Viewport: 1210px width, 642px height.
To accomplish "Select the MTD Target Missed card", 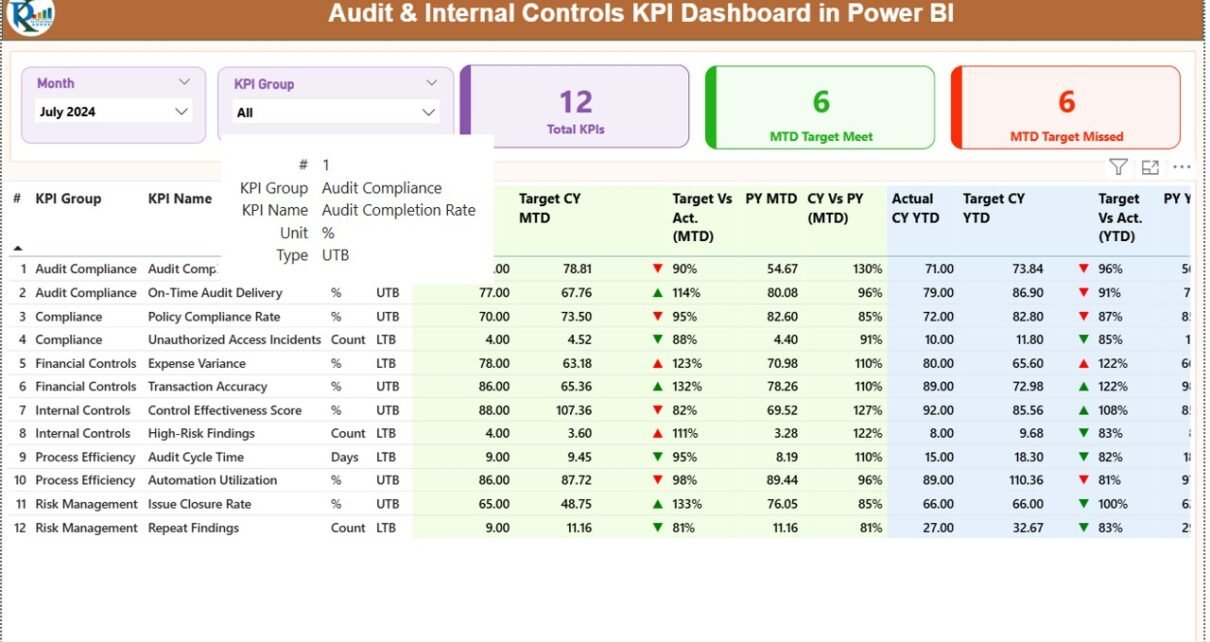I will [1066, 108].
